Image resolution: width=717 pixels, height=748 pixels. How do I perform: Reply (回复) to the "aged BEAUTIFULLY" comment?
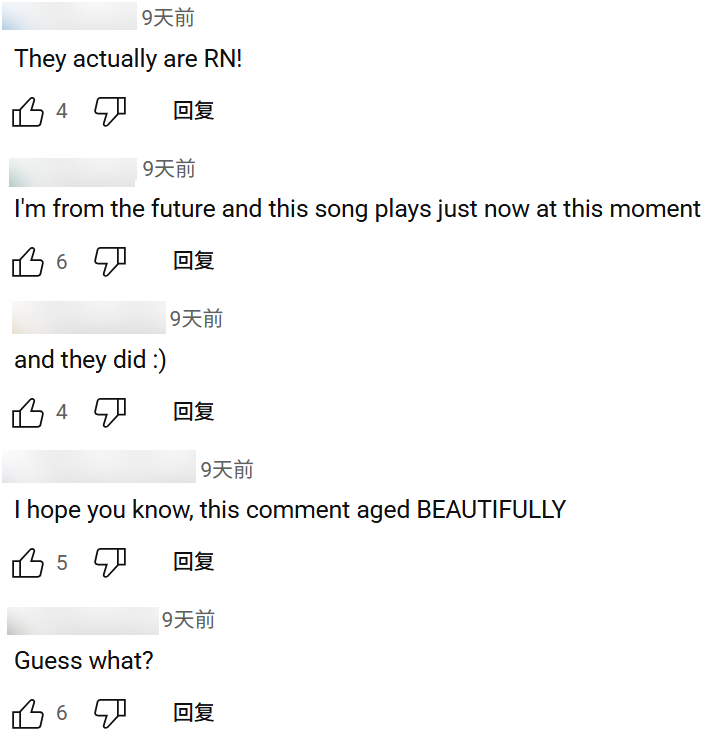194,563
